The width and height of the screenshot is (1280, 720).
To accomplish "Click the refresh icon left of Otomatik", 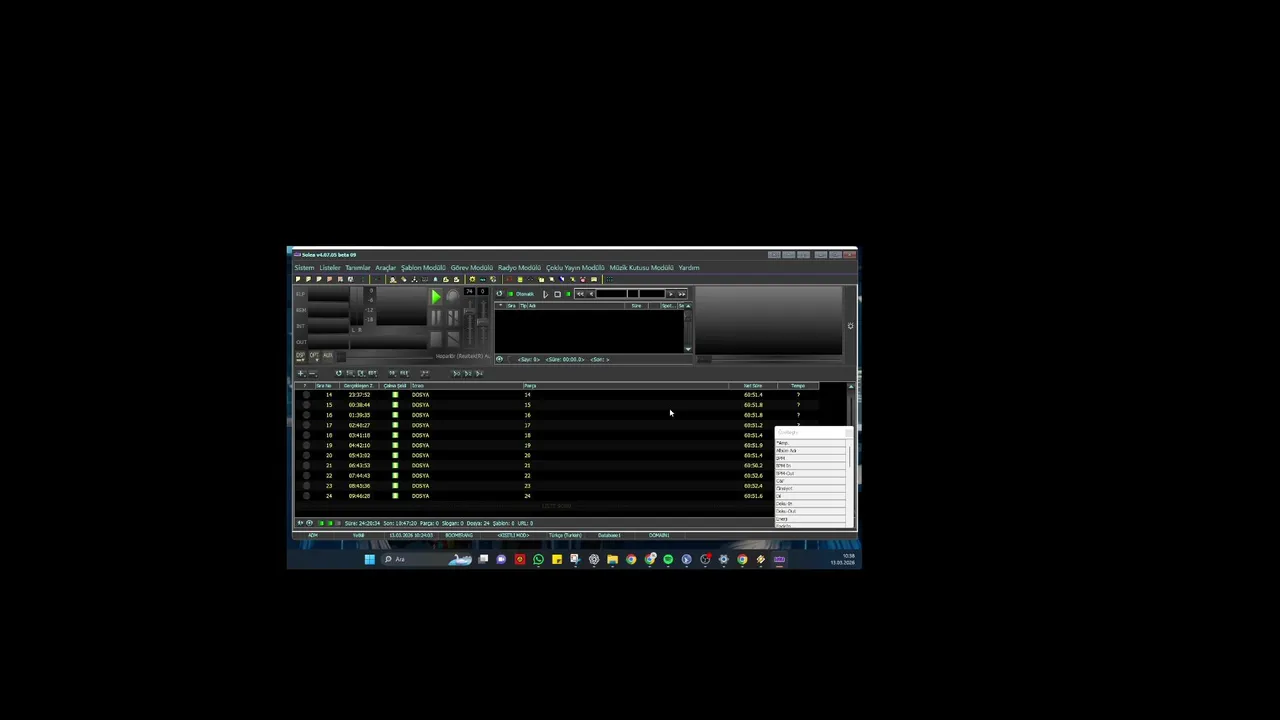I will tap(499, 294).
